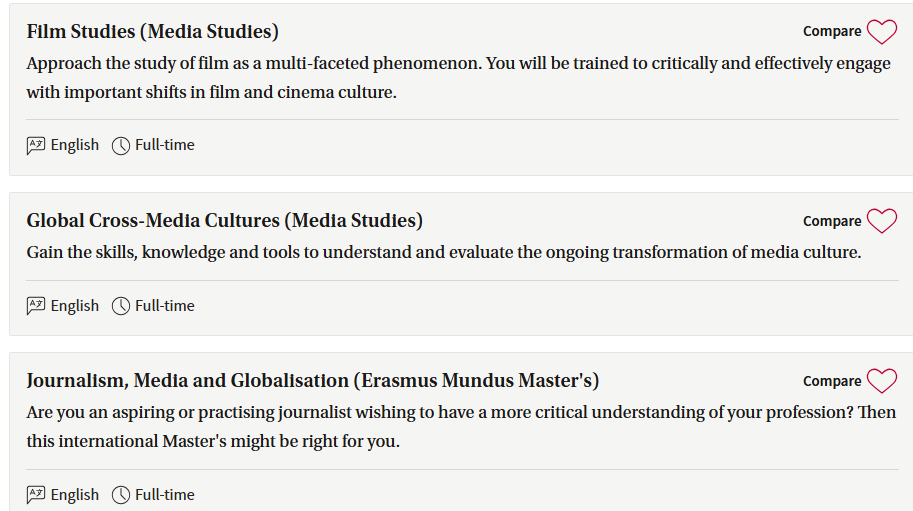Screen dimensions: 913x511
Task: Toggle Compare for Journalism, Media and Globalisation
Action: point(832,381)
